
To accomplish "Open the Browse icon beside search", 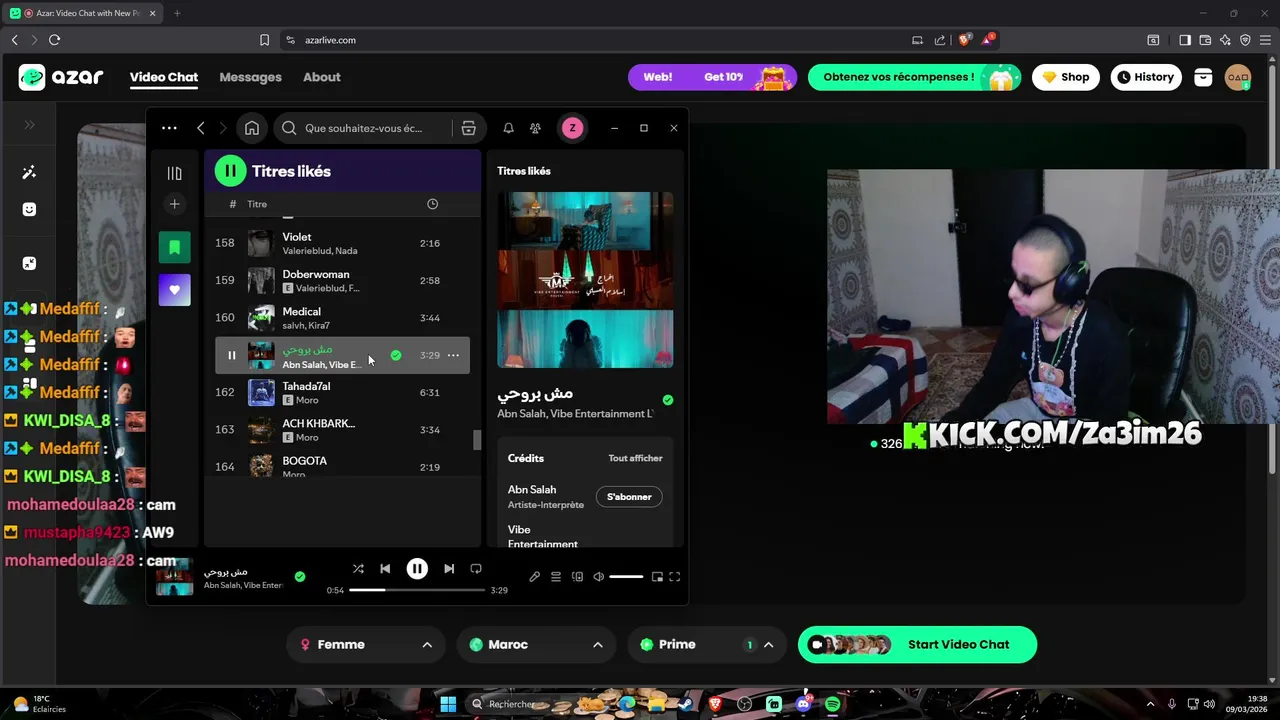I will 468,128.
